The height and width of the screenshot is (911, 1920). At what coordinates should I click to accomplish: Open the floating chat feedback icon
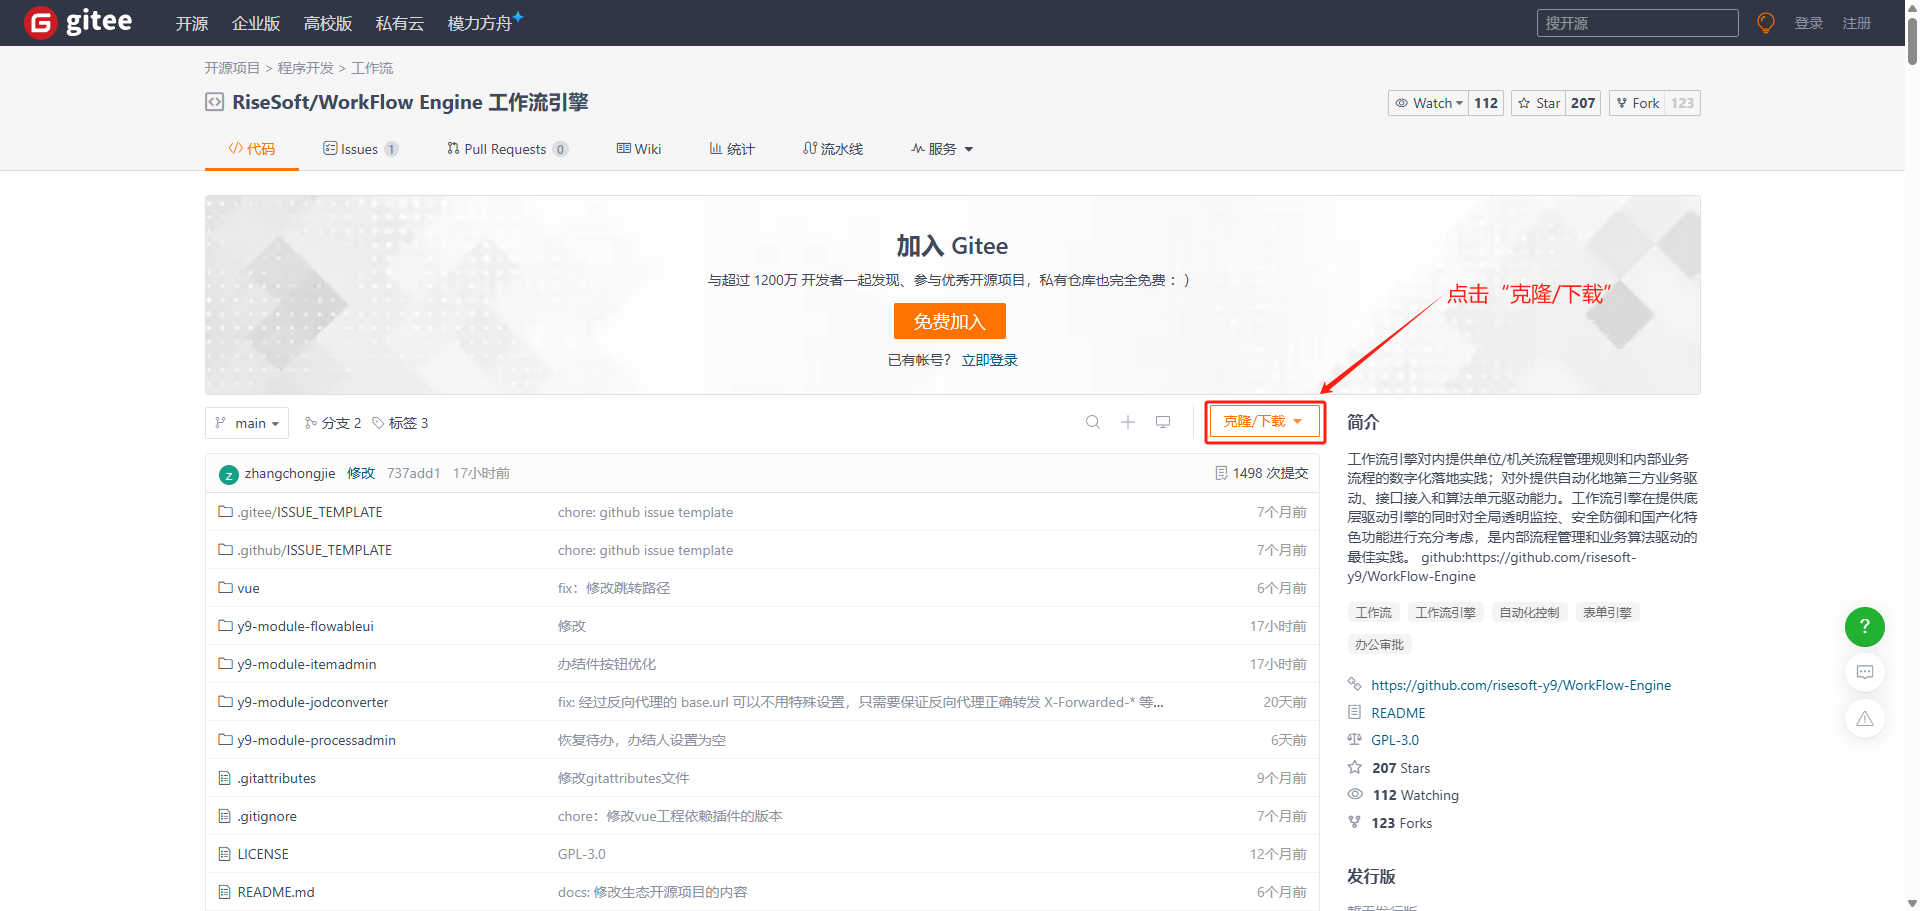pyautogui.click(x=1865, y=672)
